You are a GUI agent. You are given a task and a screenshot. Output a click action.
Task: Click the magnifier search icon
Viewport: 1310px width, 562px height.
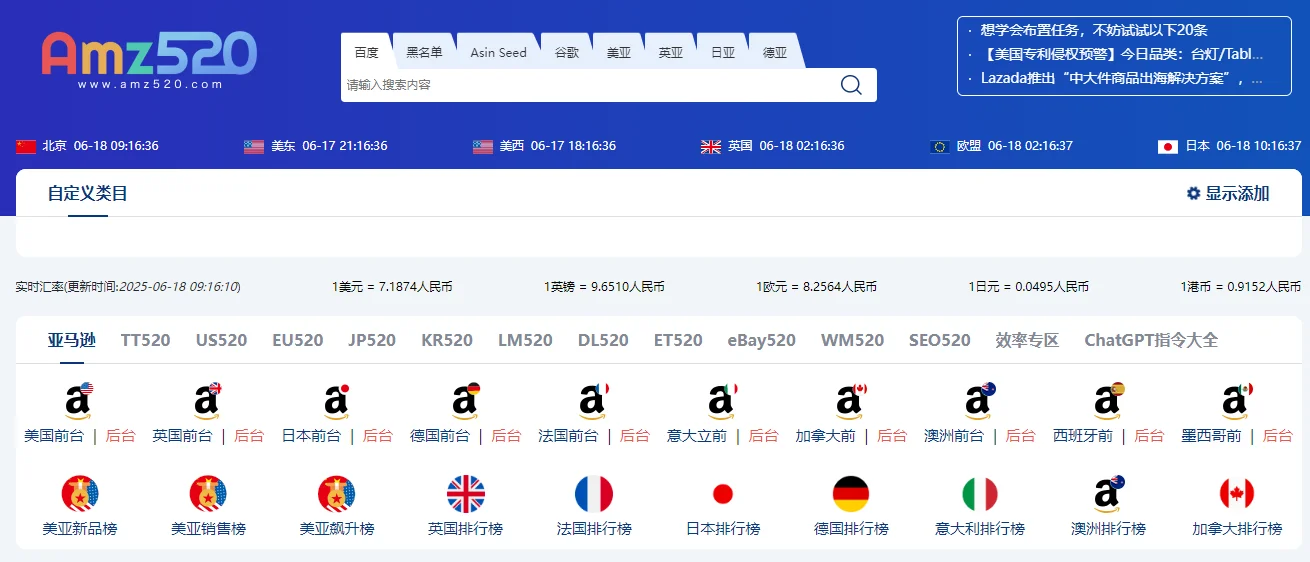point(851,85)
